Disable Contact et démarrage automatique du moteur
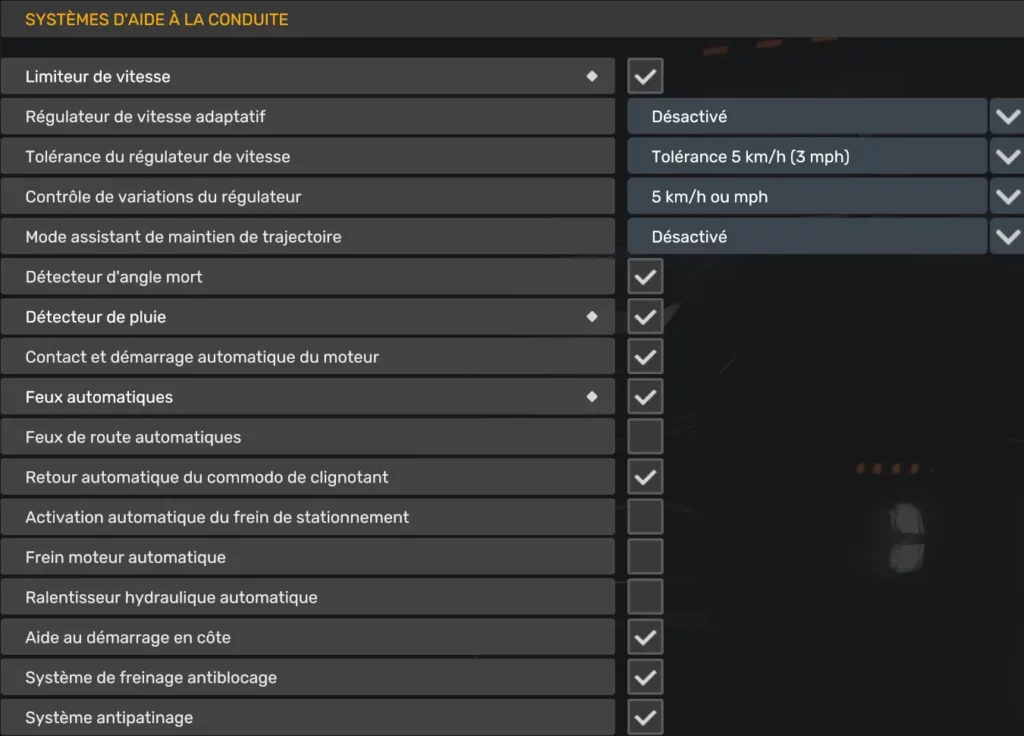Viewport: 1024px width, 736px height. click(x=645, y=357)
